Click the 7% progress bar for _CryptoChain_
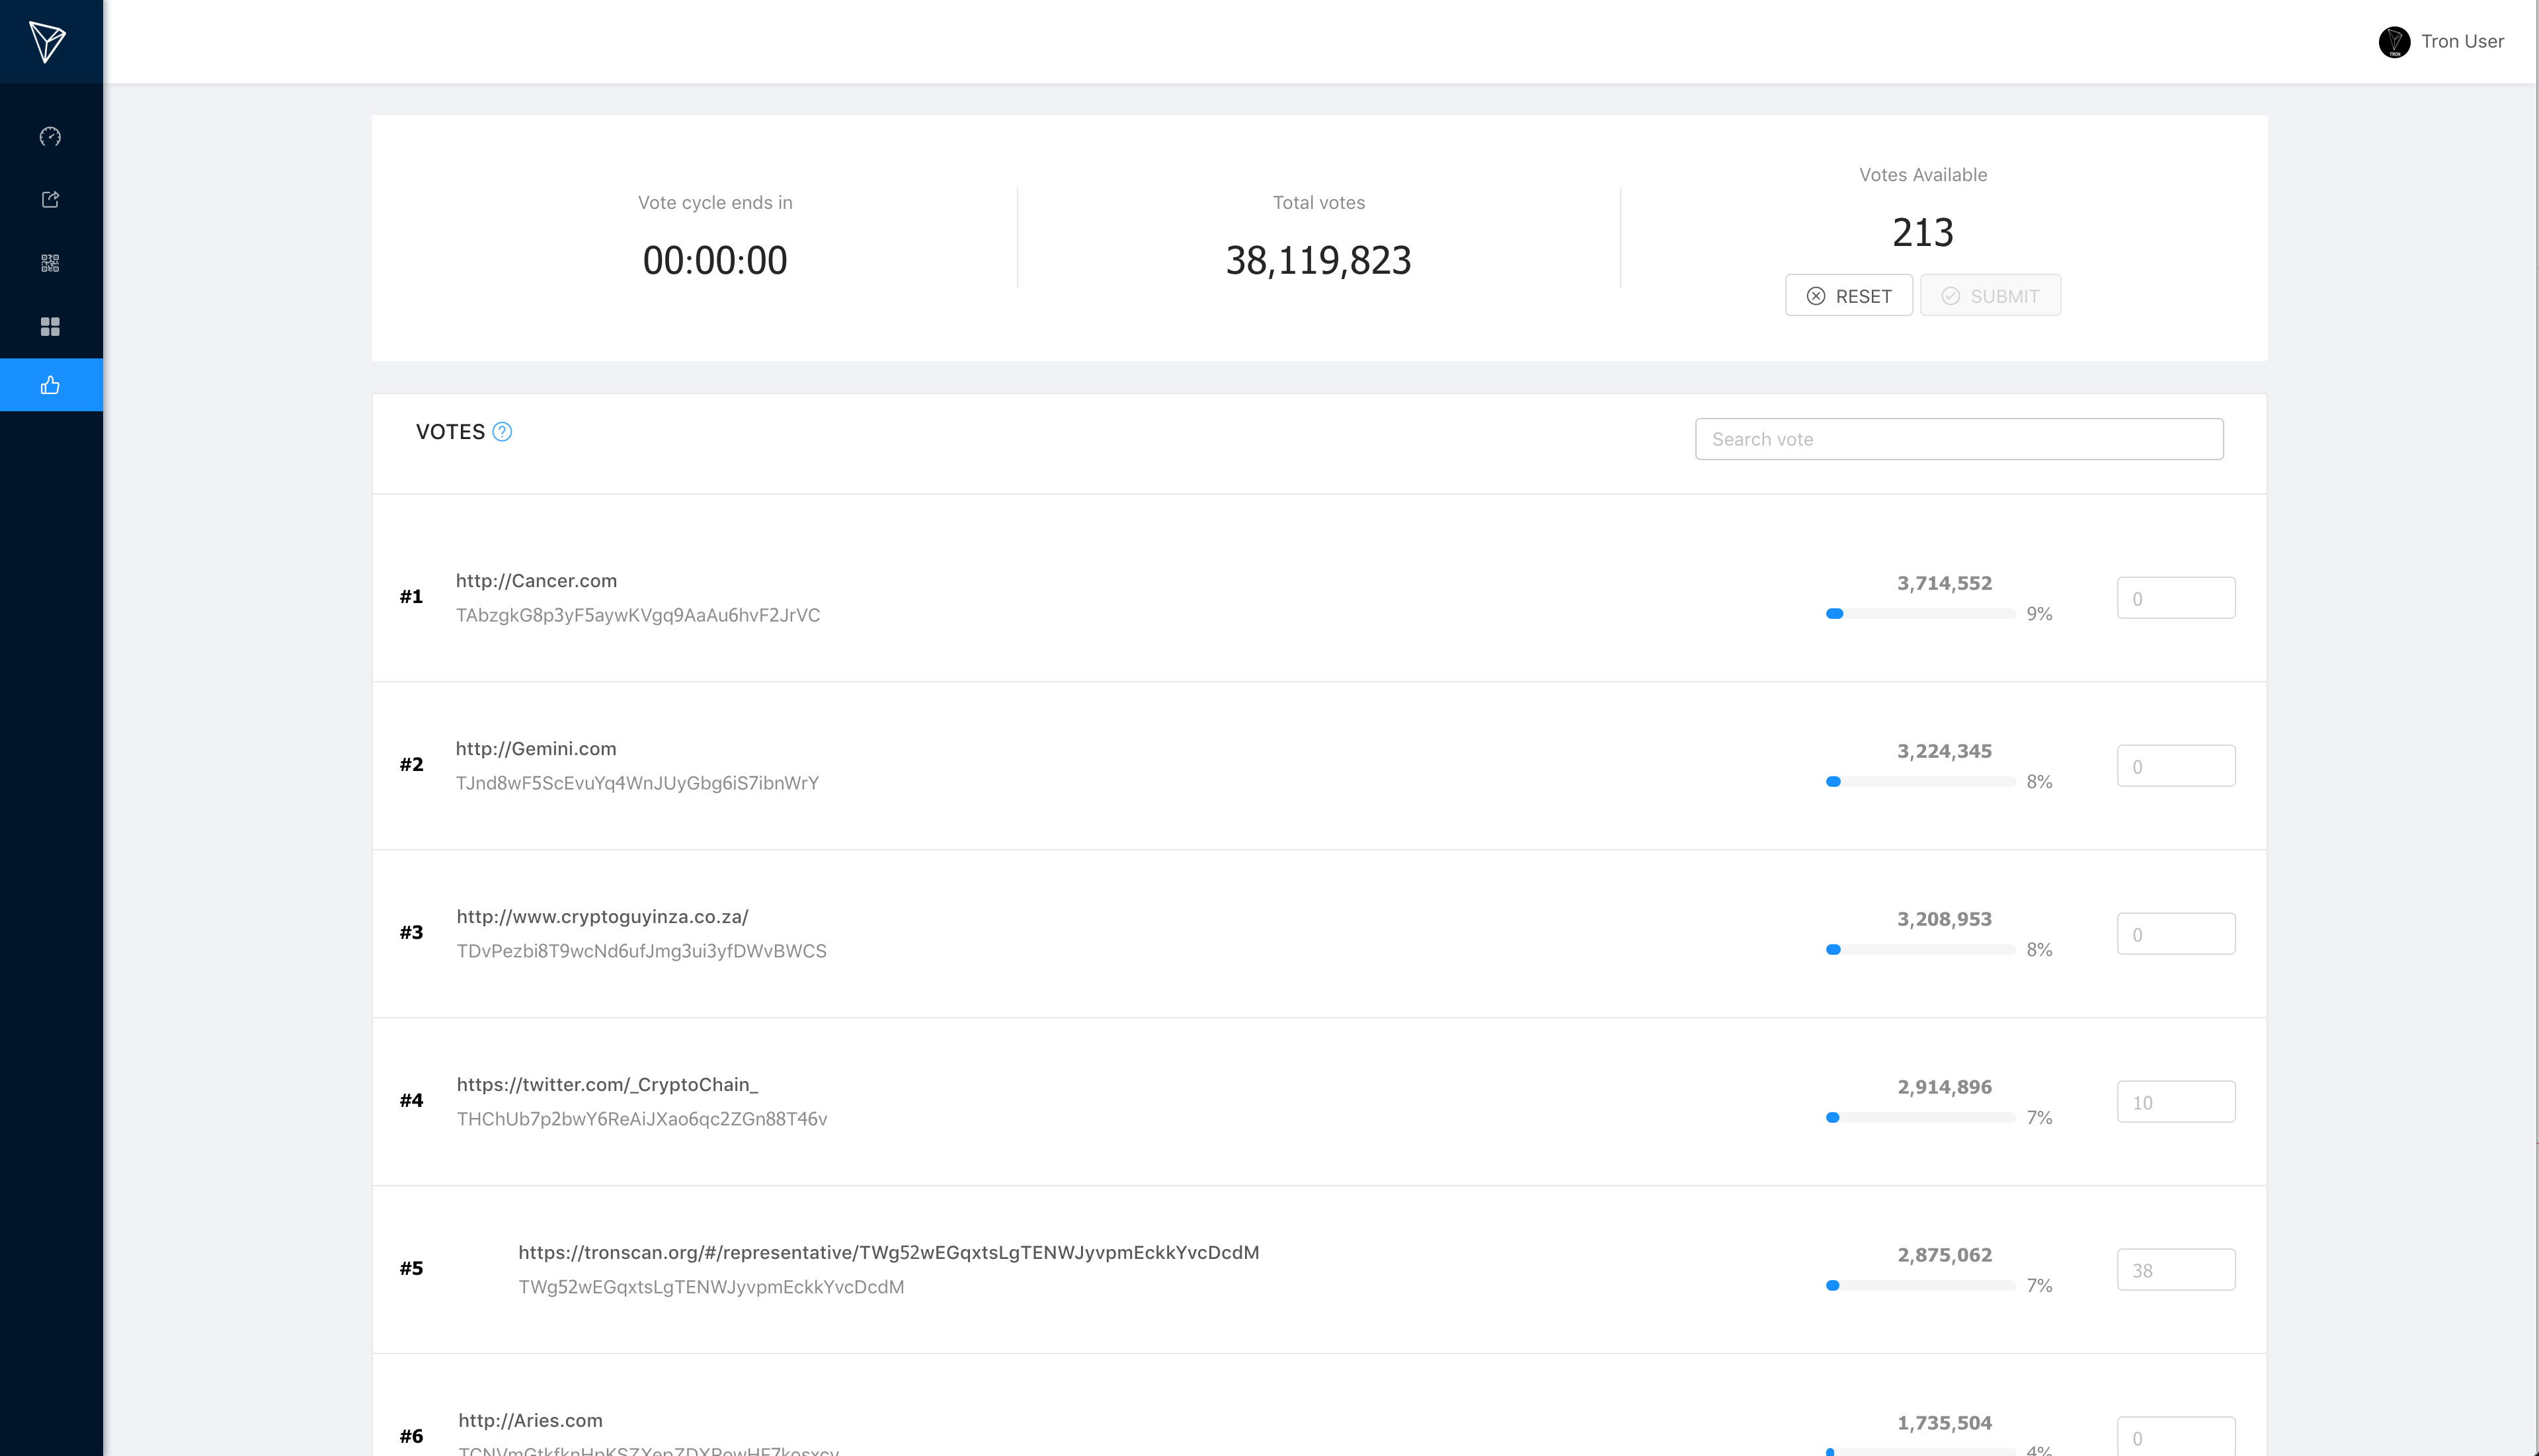Screen dimensions: 2539x1456 coord(1920,1118)
